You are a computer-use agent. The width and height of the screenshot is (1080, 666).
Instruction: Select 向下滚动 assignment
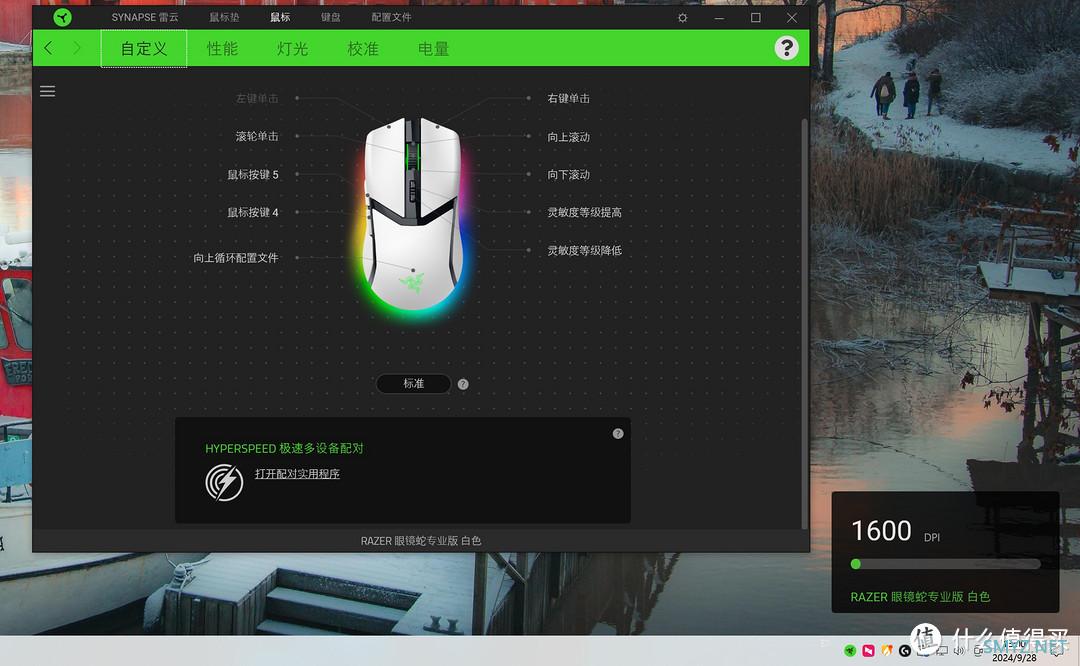pyautogui.click(x=568, y=174)
